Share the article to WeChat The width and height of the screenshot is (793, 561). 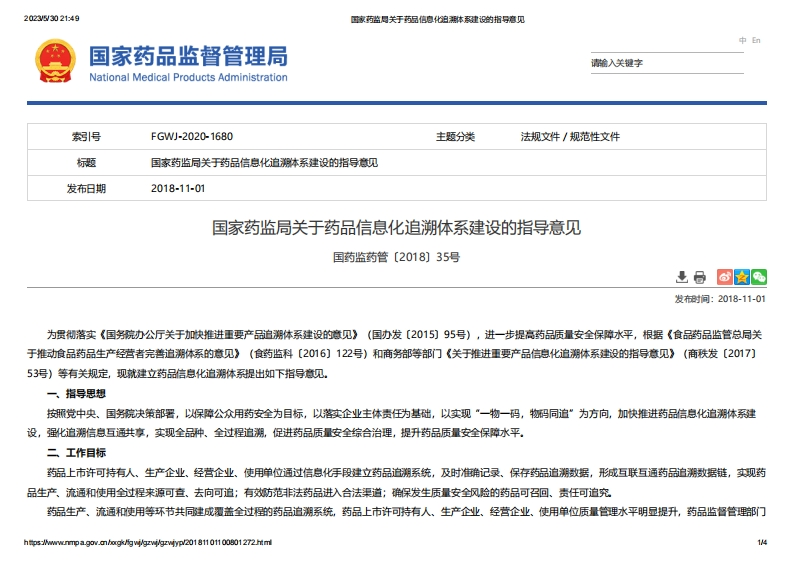click(759, 277)
